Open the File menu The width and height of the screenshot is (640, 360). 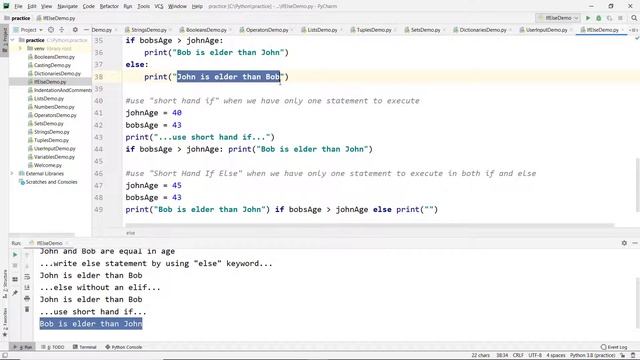point(18,6)
